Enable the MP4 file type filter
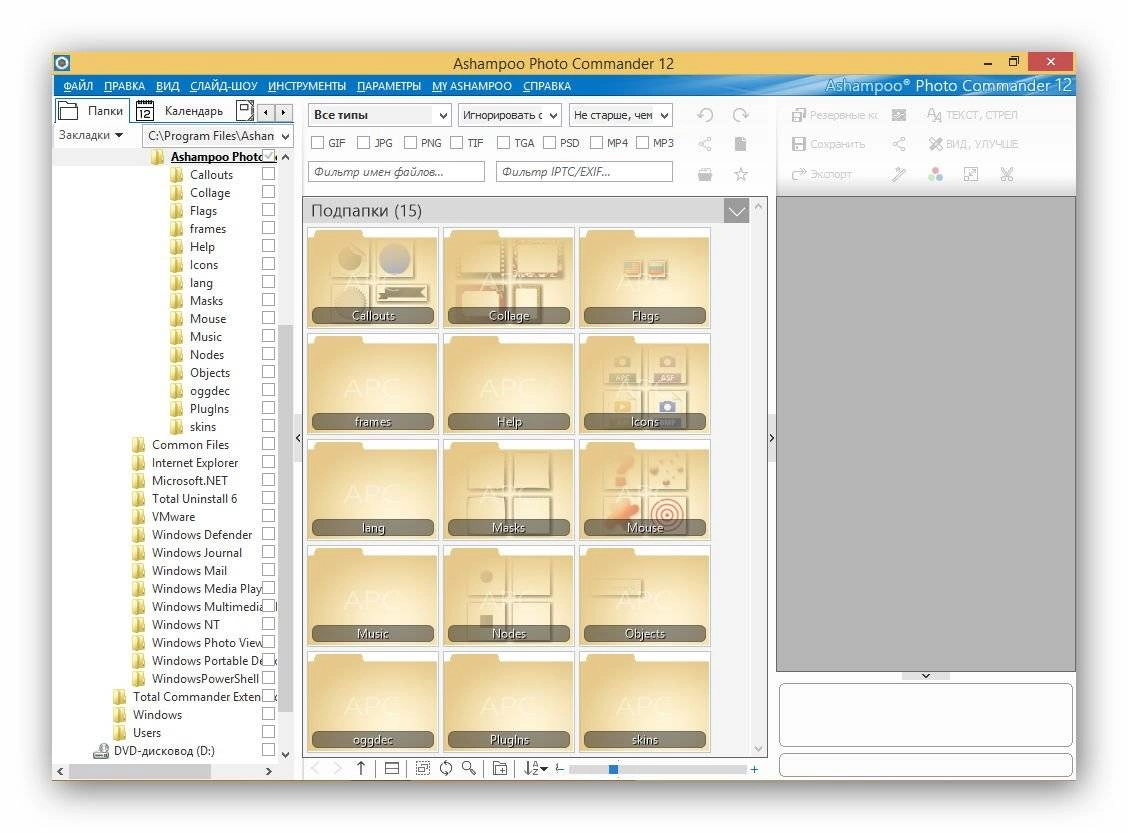1128x833 pixels. (596, 143)
